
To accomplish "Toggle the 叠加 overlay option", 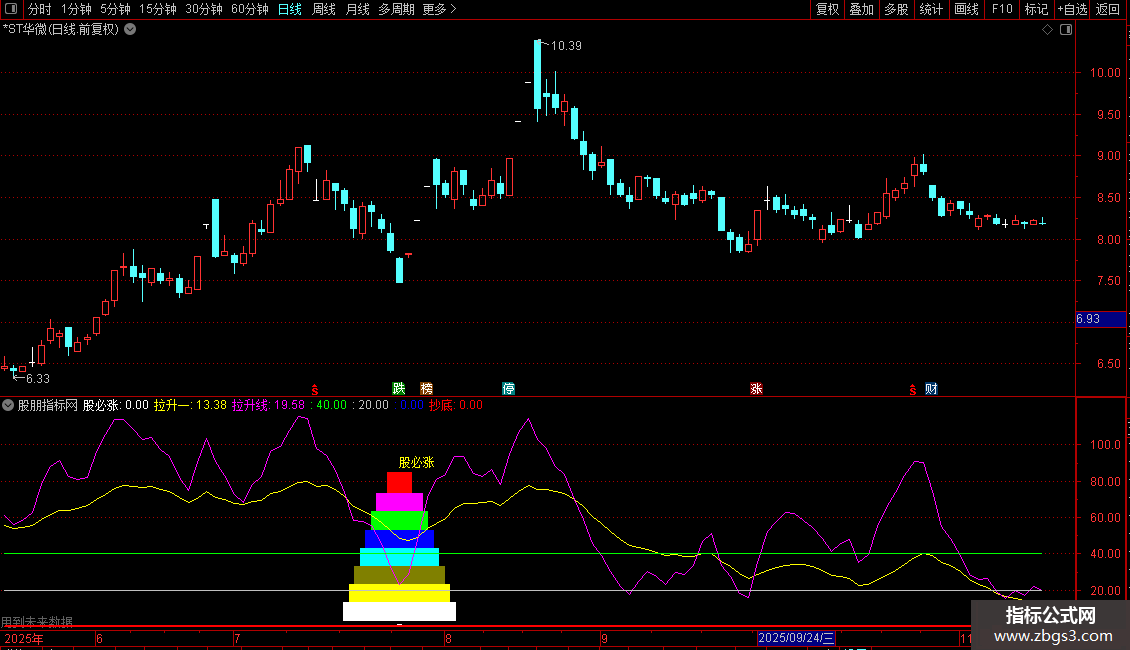I will tap(861, 10).
